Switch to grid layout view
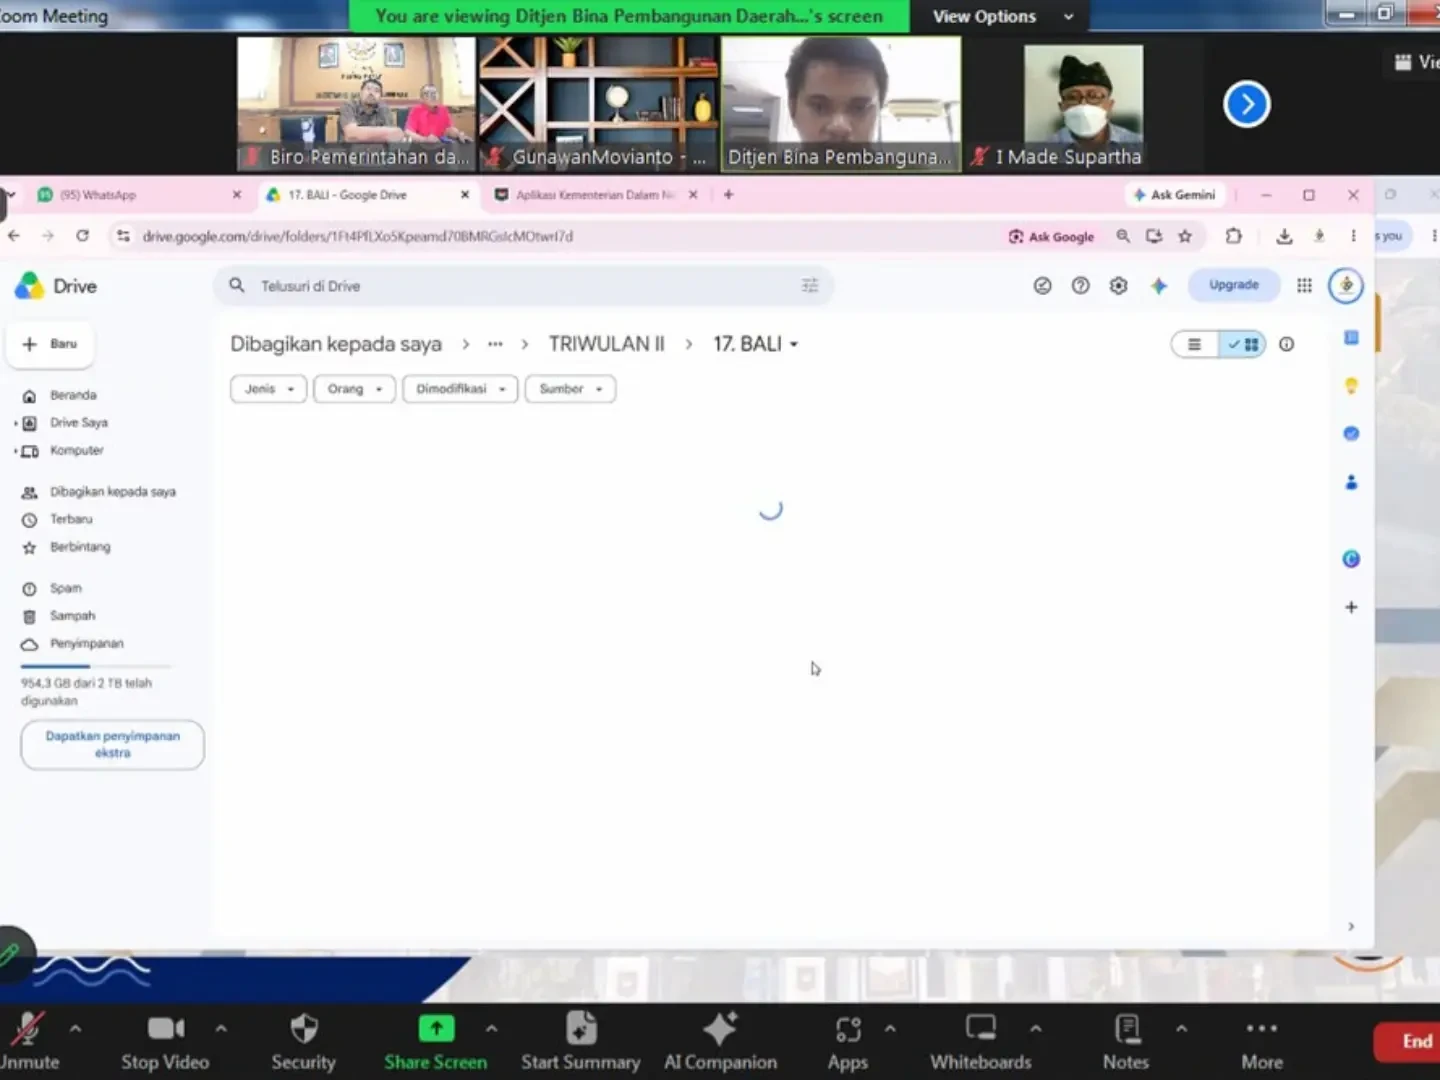Screen dimensions: 1440x1080 coord(1242,344)
